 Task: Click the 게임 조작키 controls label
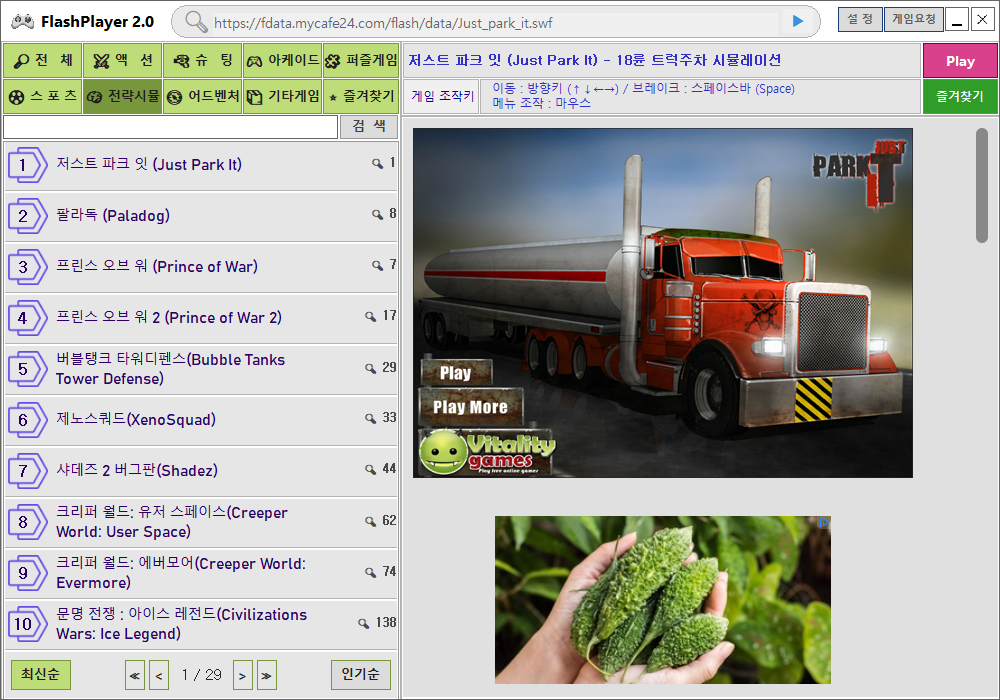click(x=442, y=96)
